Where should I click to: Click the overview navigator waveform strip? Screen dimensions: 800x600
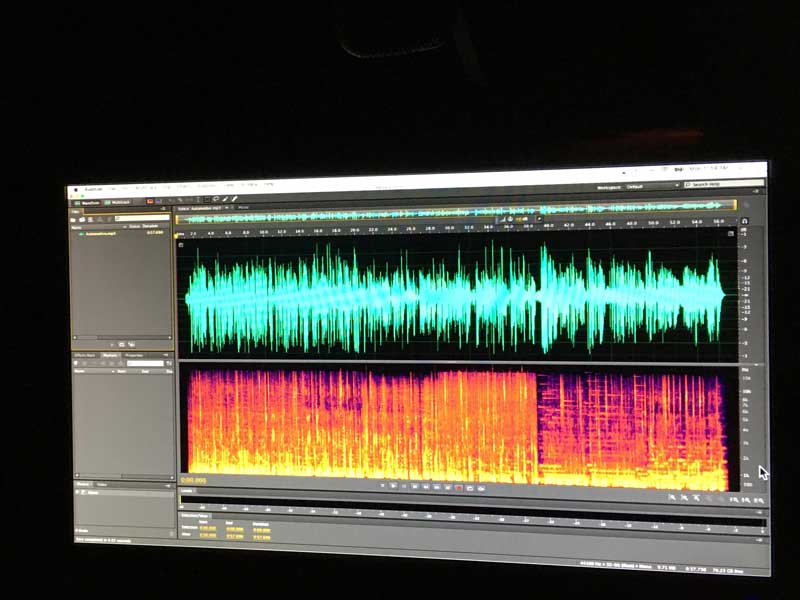(456, 213)
